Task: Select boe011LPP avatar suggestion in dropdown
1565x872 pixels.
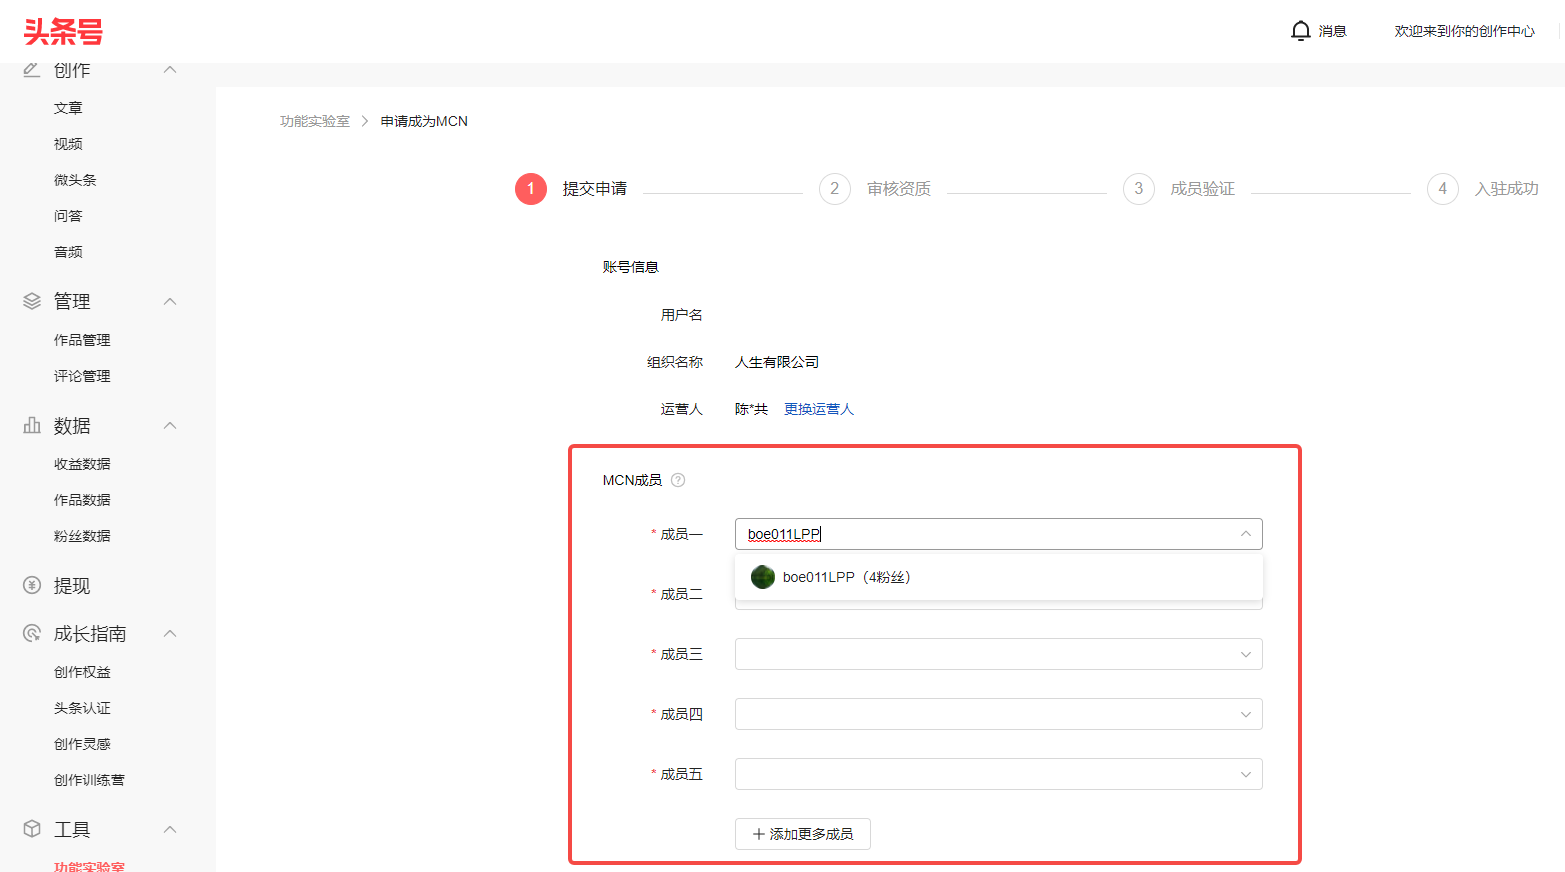Action: (763, 577)
